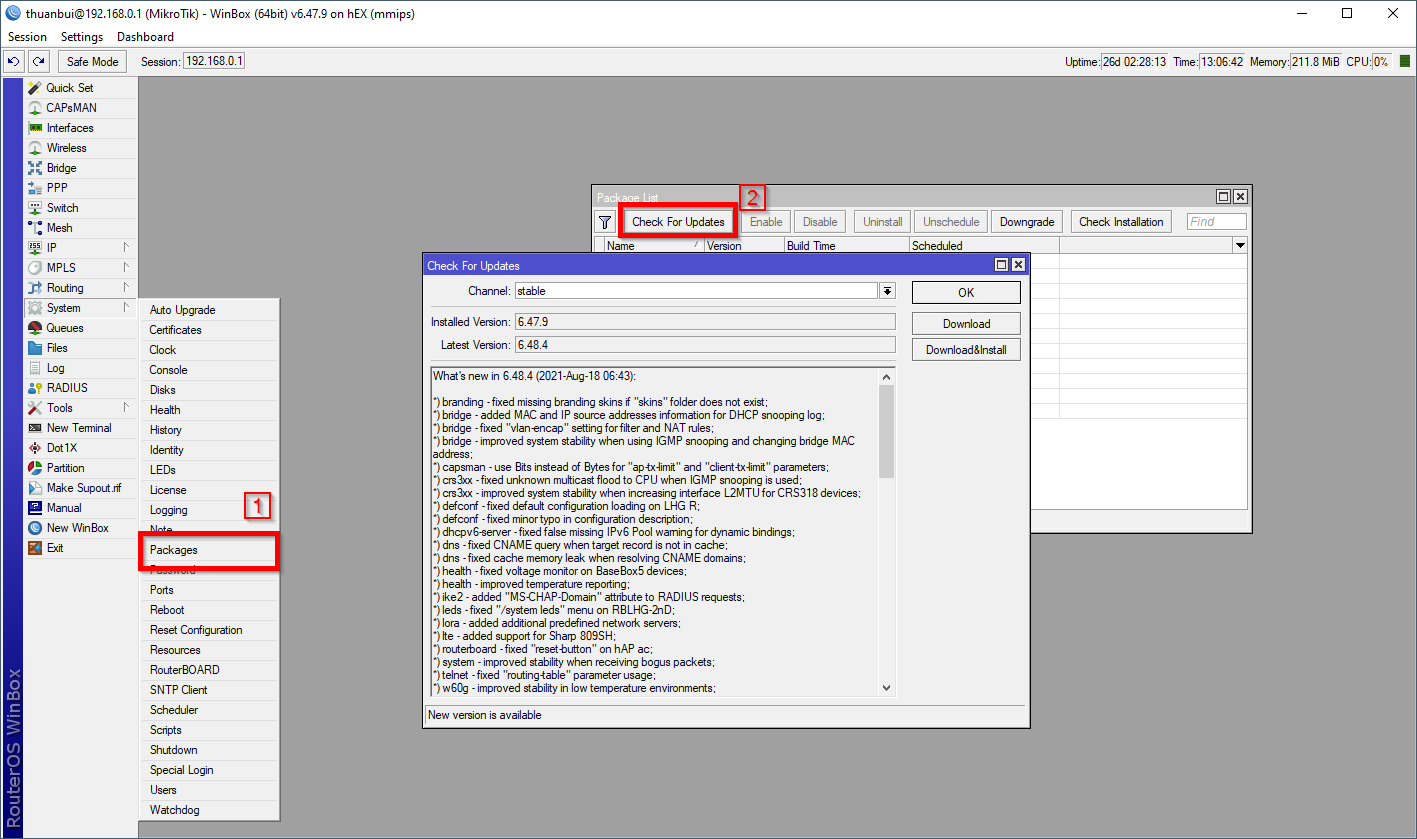The height and width of the screenshot is (839, 1417).
Task: Open the filter funnel in Package List
Action: (605, 222)
